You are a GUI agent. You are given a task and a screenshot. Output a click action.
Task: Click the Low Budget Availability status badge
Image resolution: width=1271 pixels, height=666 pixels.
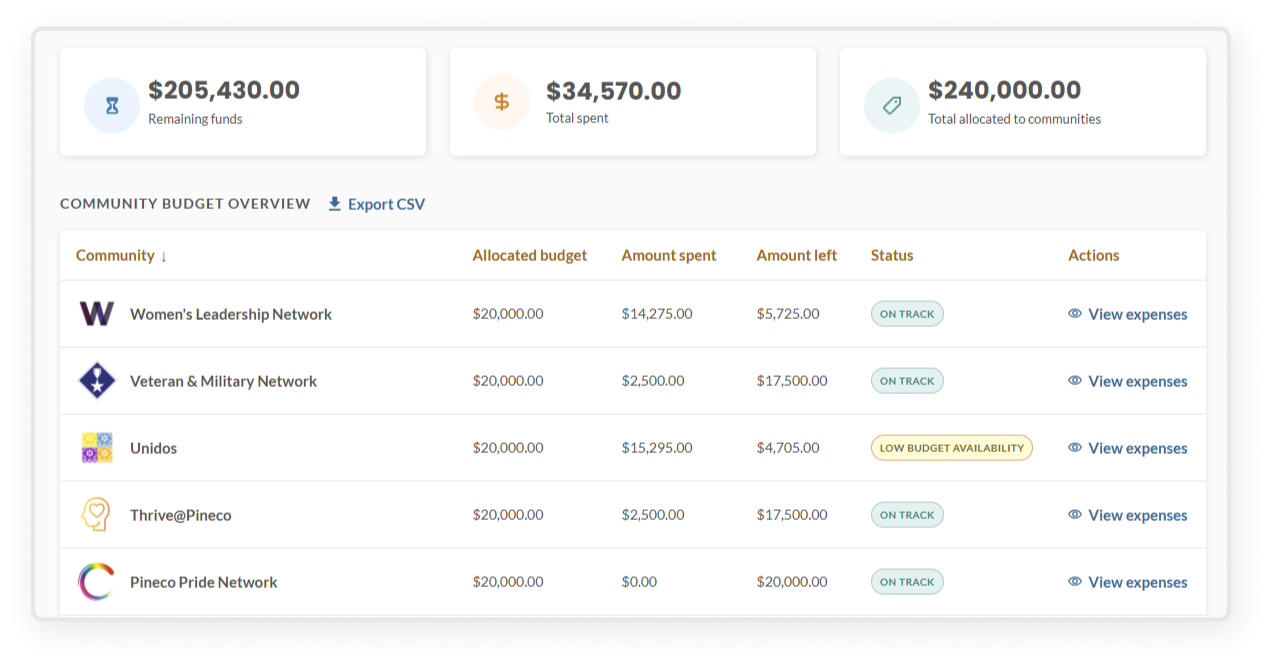point(952,448)
